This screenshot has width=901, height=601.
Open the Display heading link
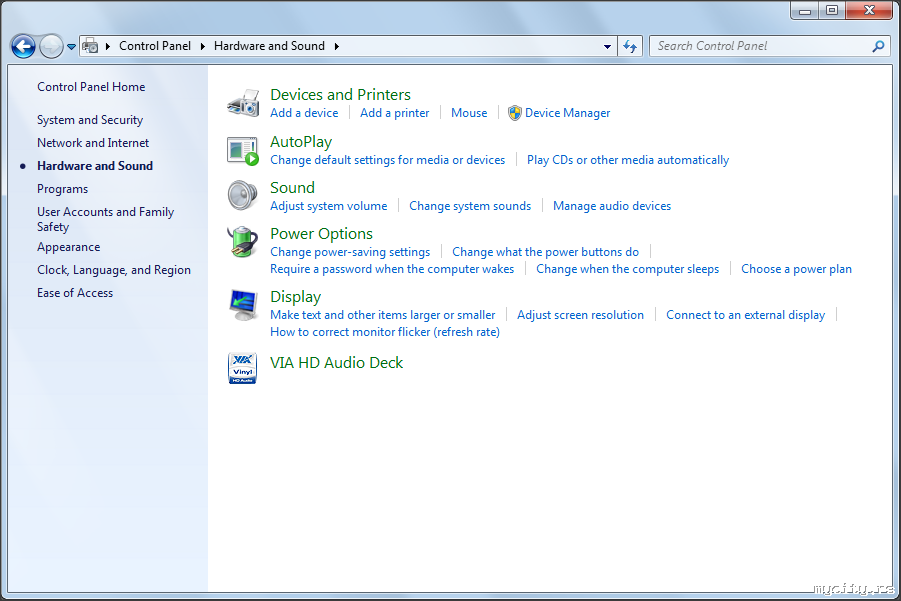point(295,296)
